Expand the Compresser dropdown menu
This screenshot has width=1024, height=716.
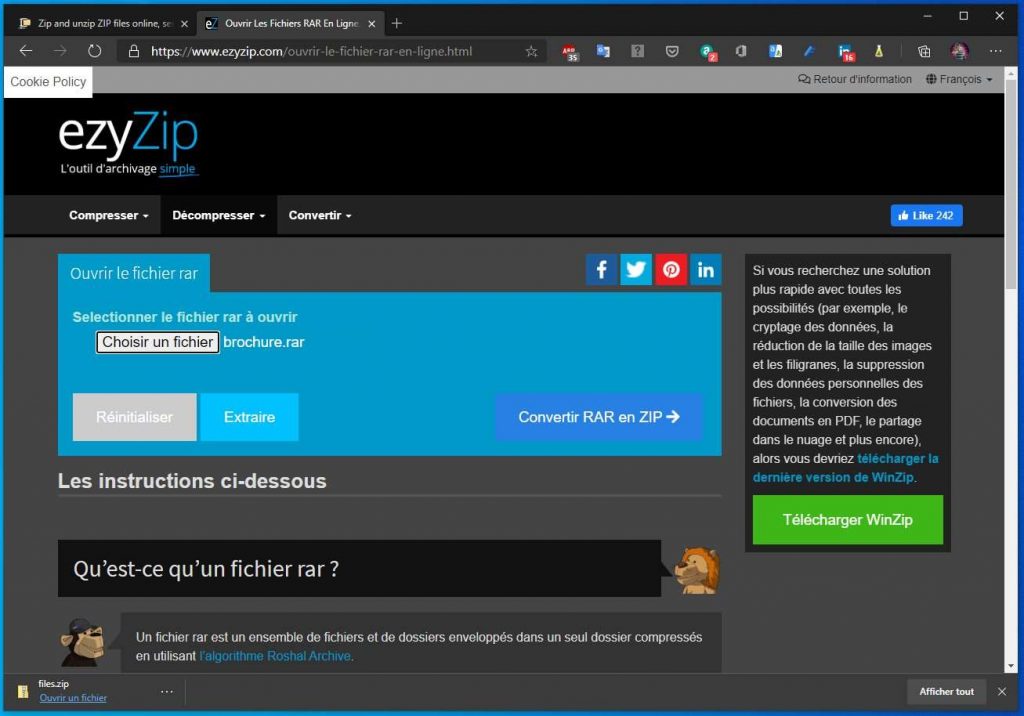pos(108,216)
